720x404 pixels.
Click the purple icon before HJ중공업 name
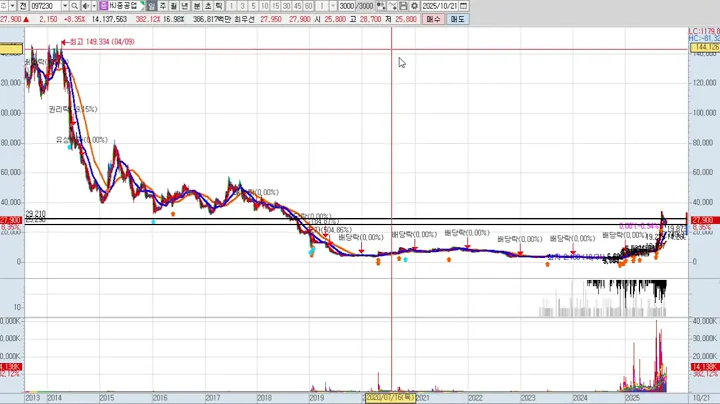[x=103, y=6]
